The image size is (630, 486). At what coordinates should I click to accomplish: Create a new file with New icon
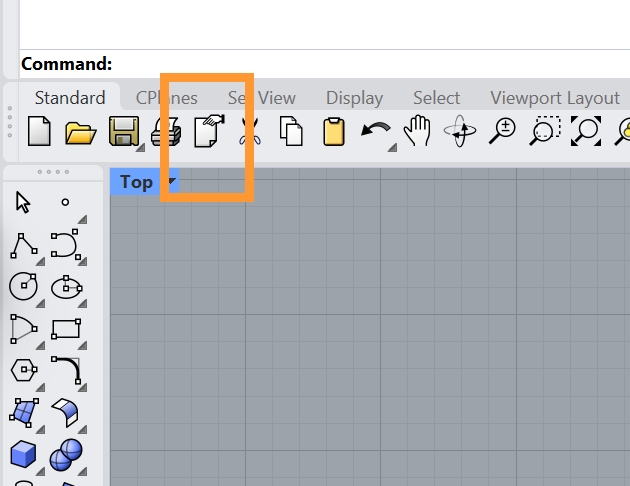[x=39, y=131]
